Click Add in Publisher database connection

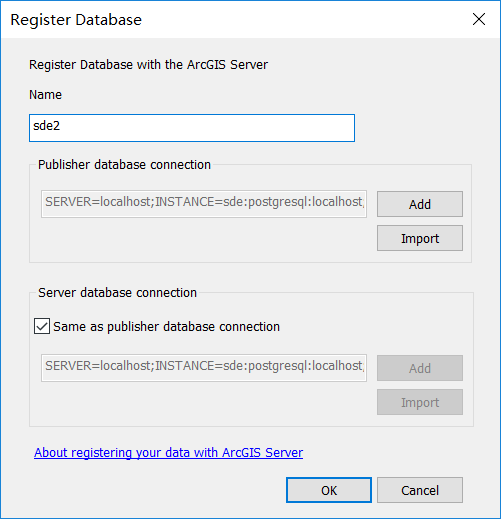click(x=420, y=204)
